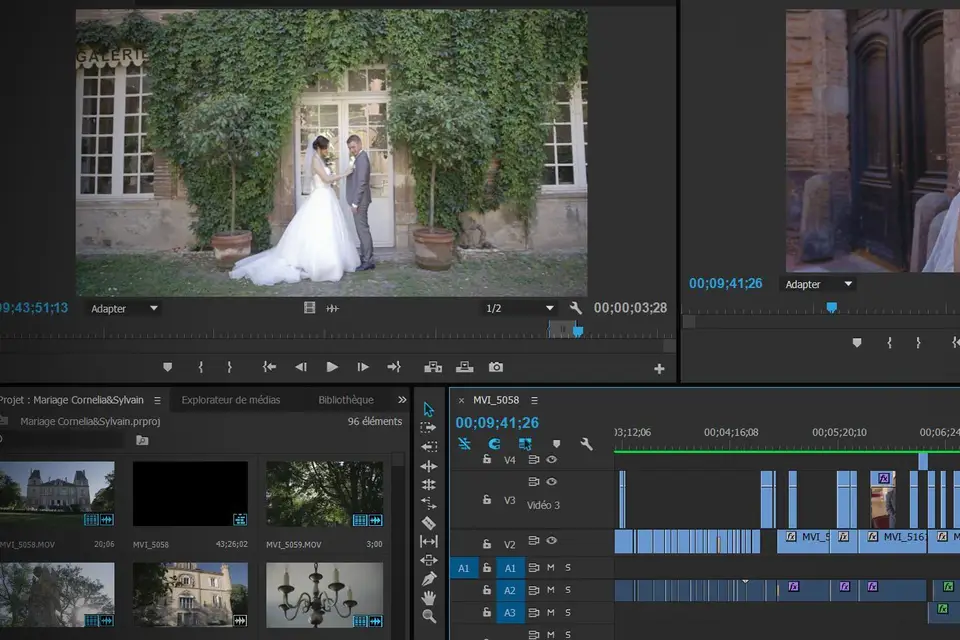Open source monitor Adapter zoom dropdown

125,309
